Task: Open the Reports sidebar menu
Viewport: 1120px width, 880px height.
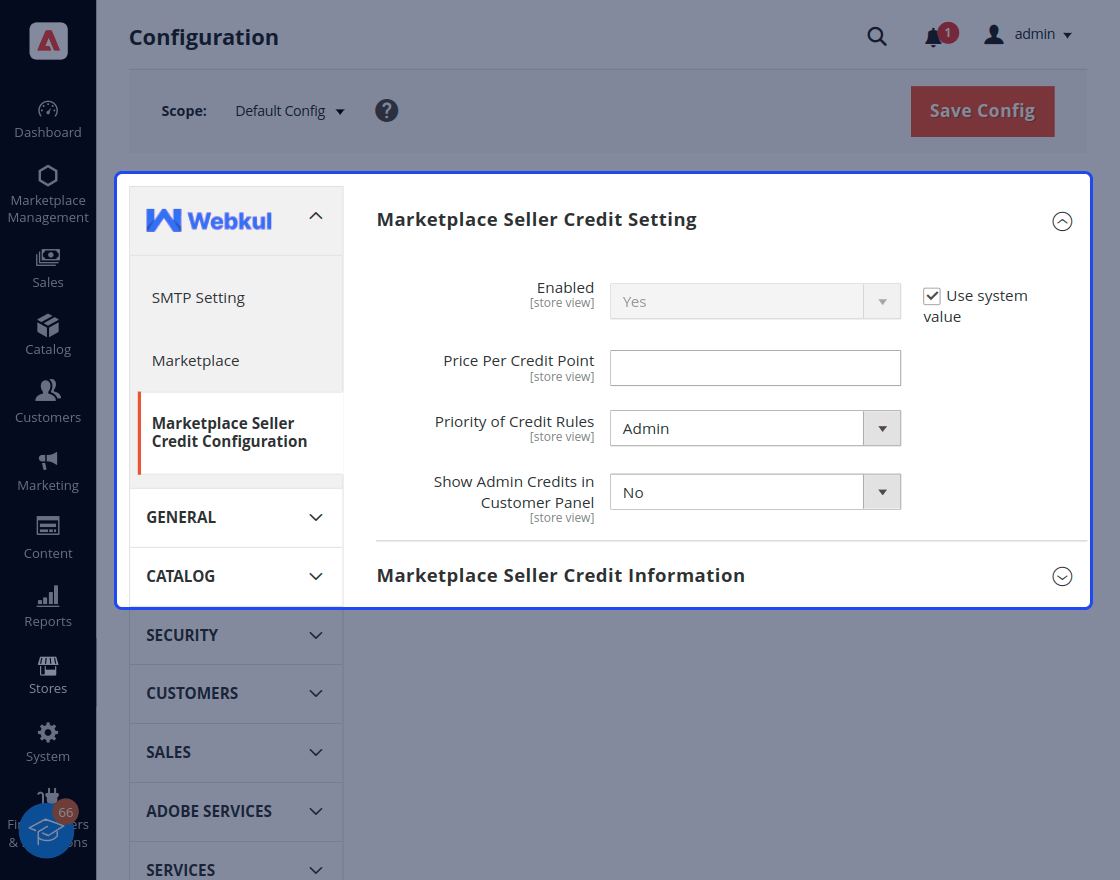Action: click(48, 606)
